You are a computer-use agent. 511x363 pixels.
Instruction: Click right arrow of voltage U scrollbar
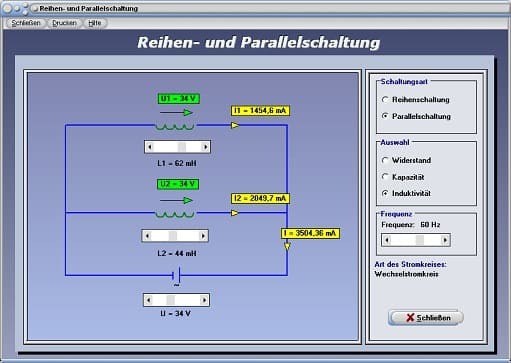coord(204,300)
